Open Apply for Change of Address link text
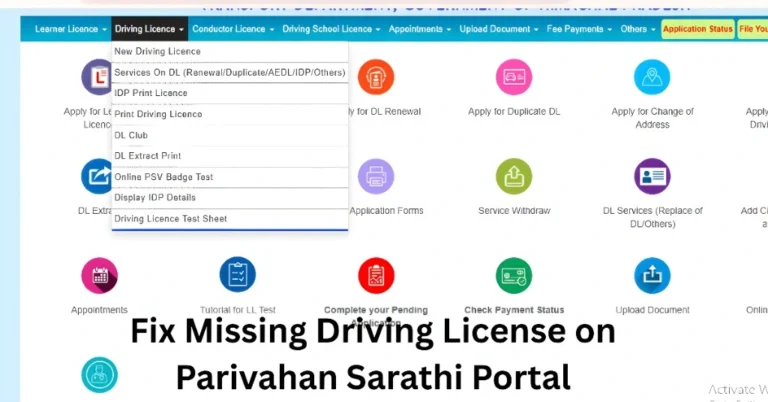Screen dimensions: 768x402 click(652, 118)
